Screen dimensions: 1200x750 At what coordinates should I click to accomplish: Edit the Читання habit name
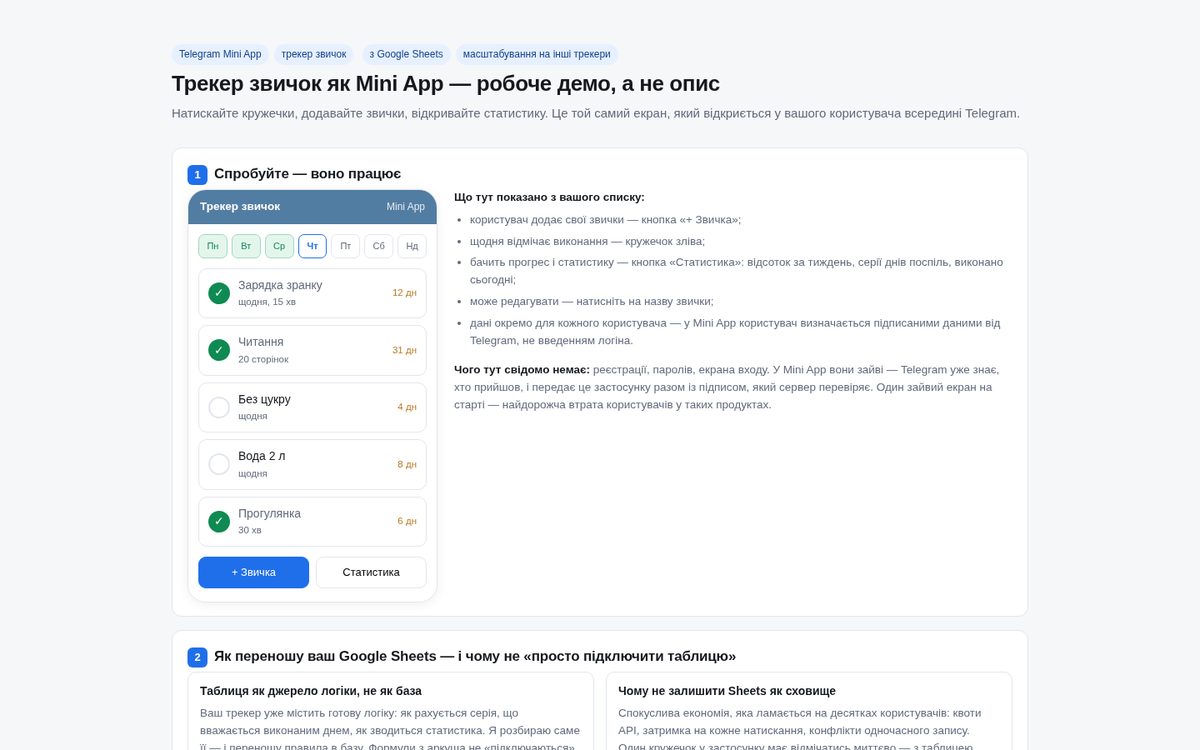260,342
